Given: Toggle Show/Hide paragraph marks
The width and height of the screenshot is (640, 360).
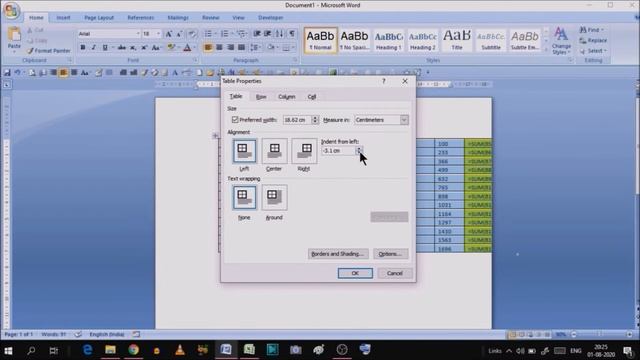Looking at the screenshot, I should 292,34.
